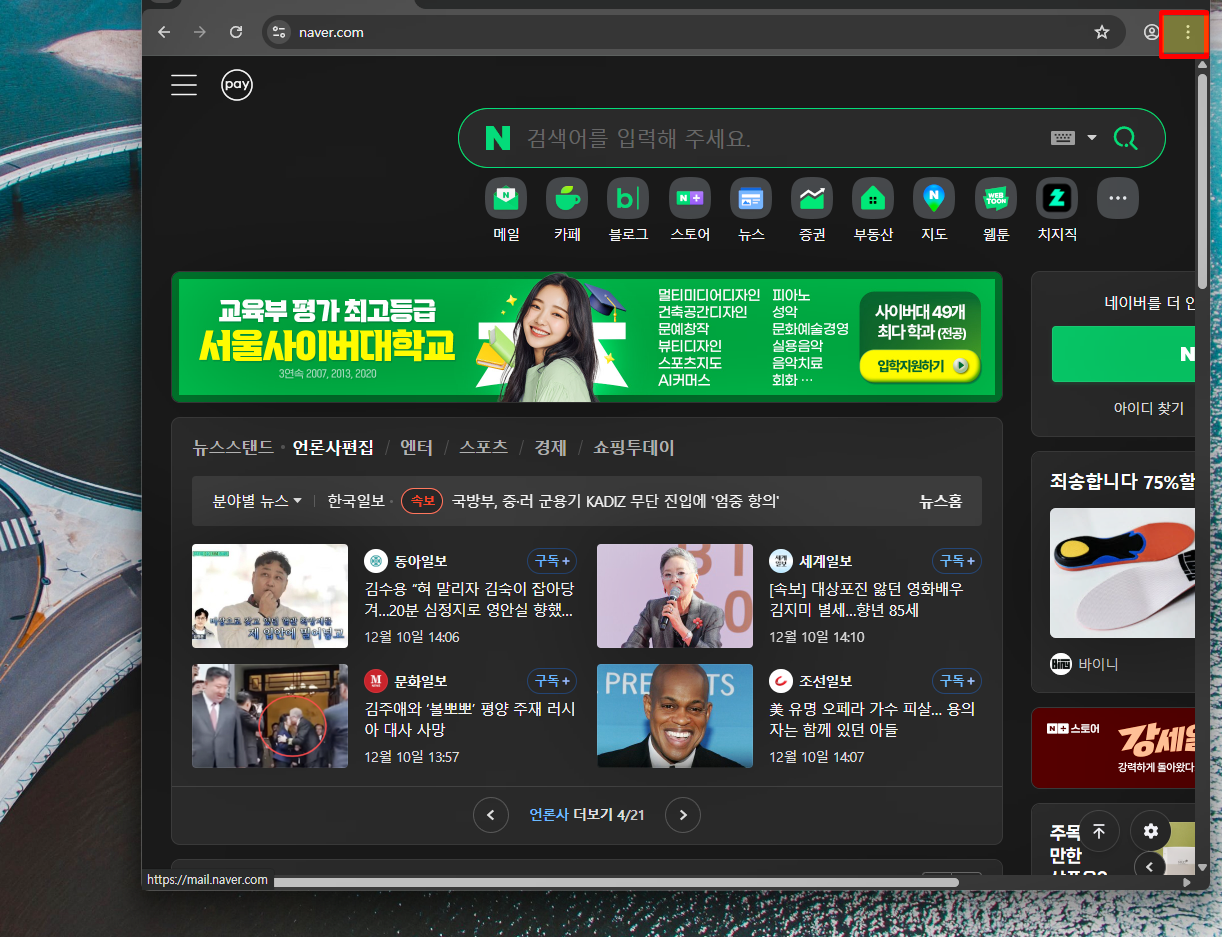
Task: Open the Chrome three-dot menu
Action: tap(1188, 33)
